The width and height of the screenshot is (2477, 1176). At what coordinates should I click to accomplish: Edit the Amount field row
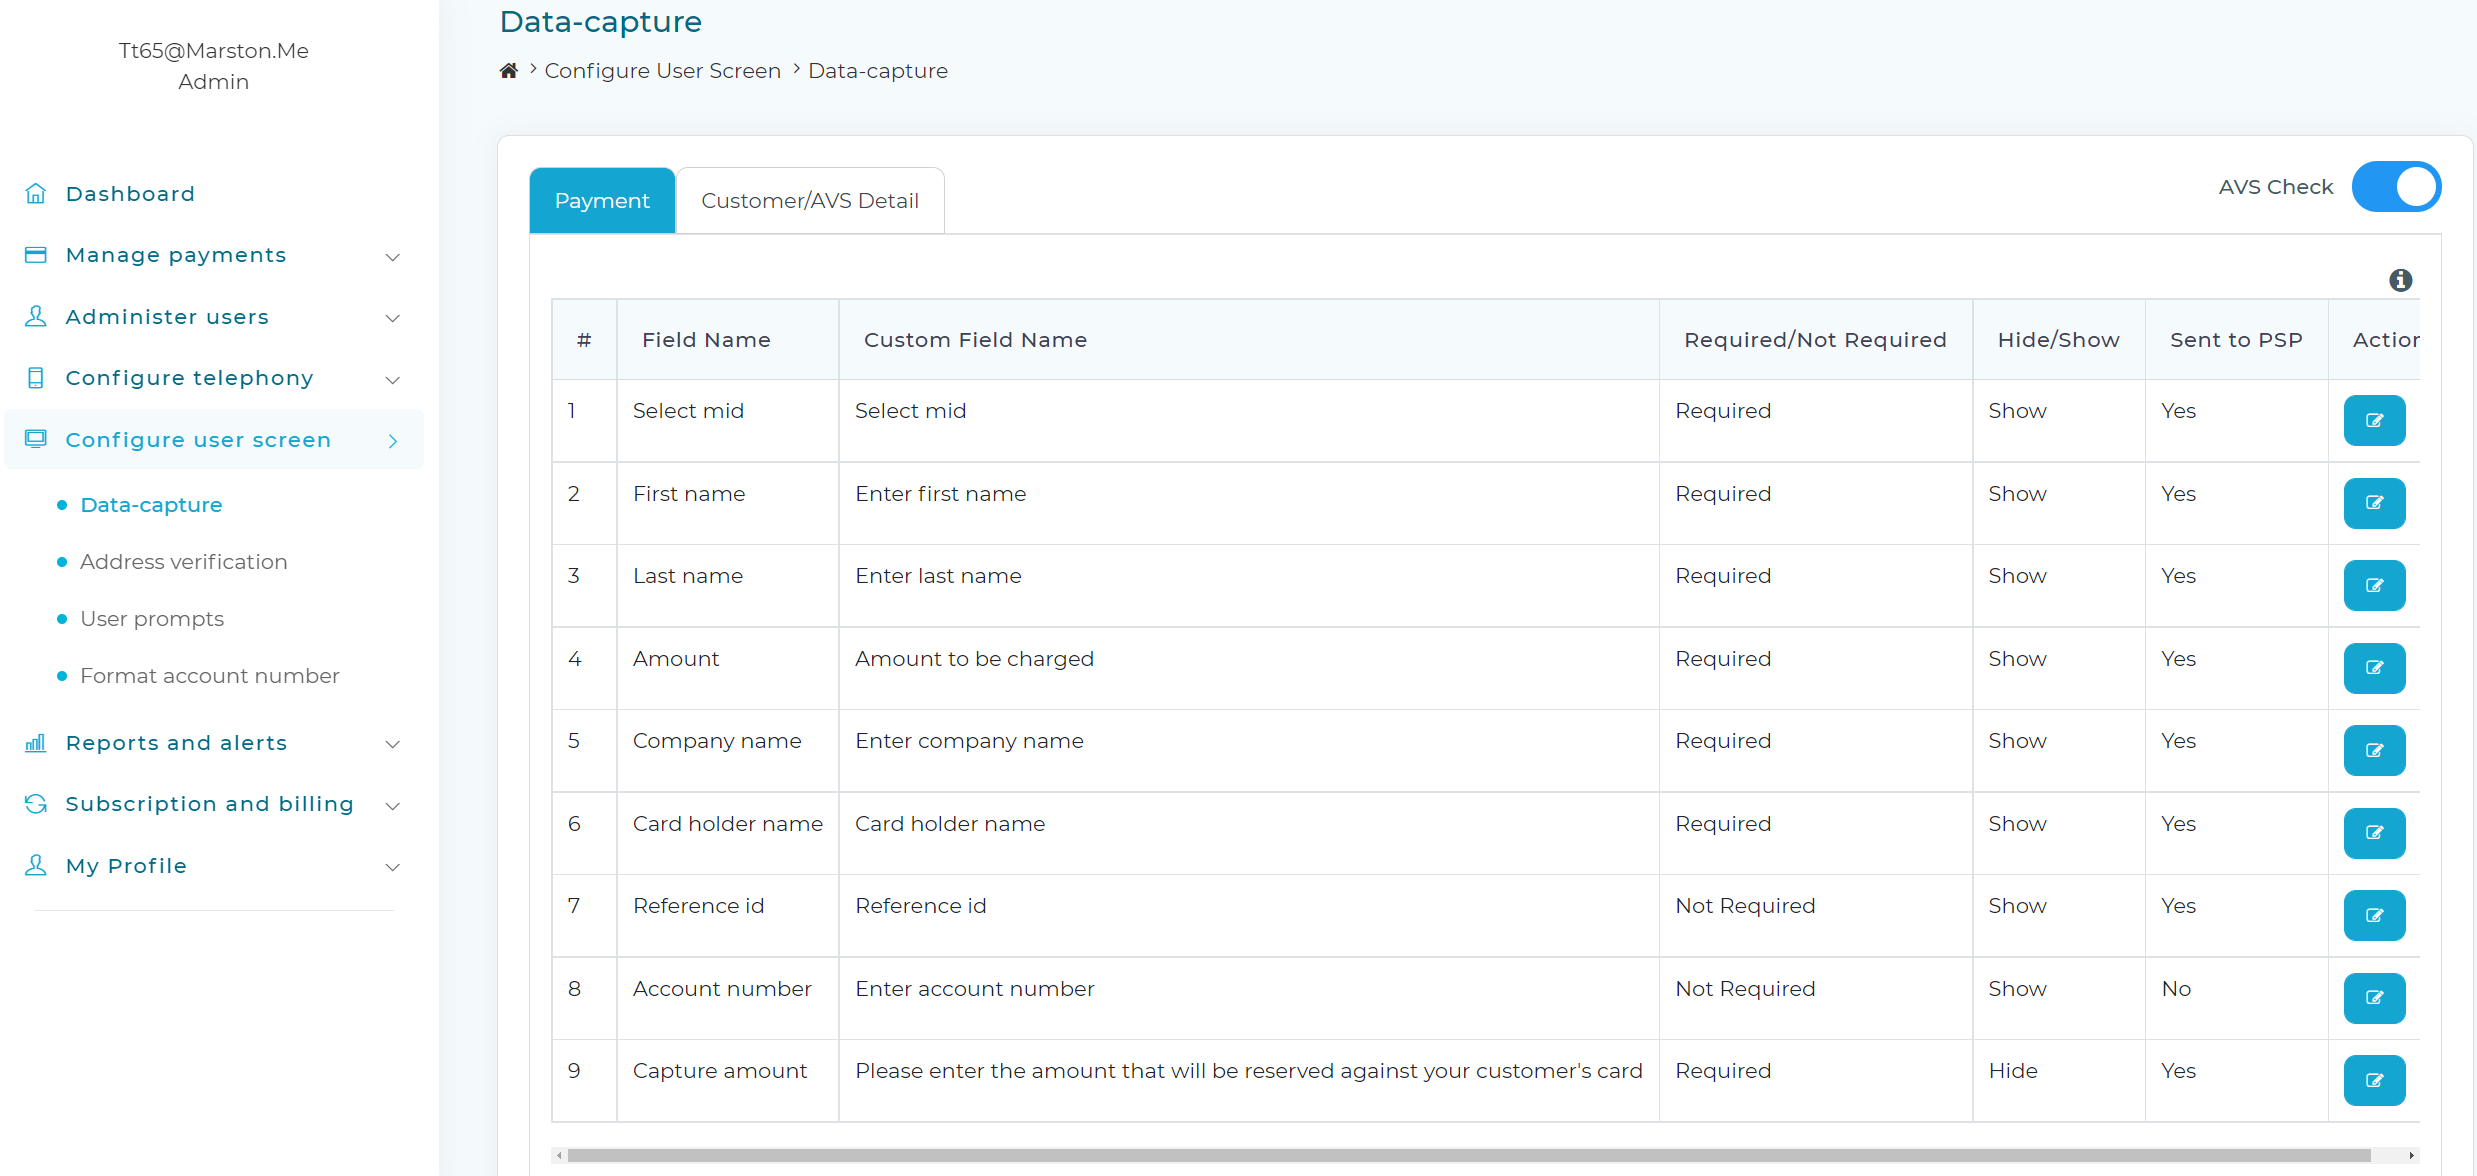pos(2374,668)
